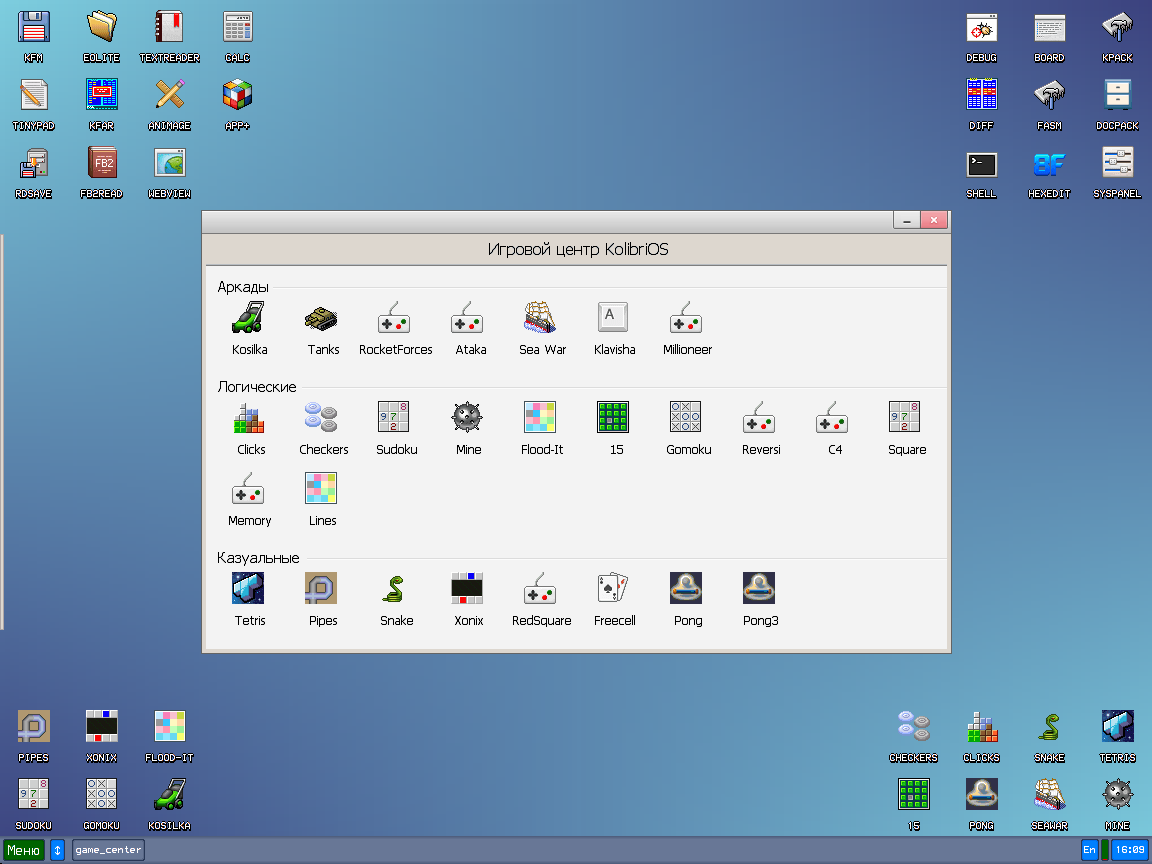The image size is (1152, 864).
Task: Open Tetris in Game Center window
Action: (249, 600)
